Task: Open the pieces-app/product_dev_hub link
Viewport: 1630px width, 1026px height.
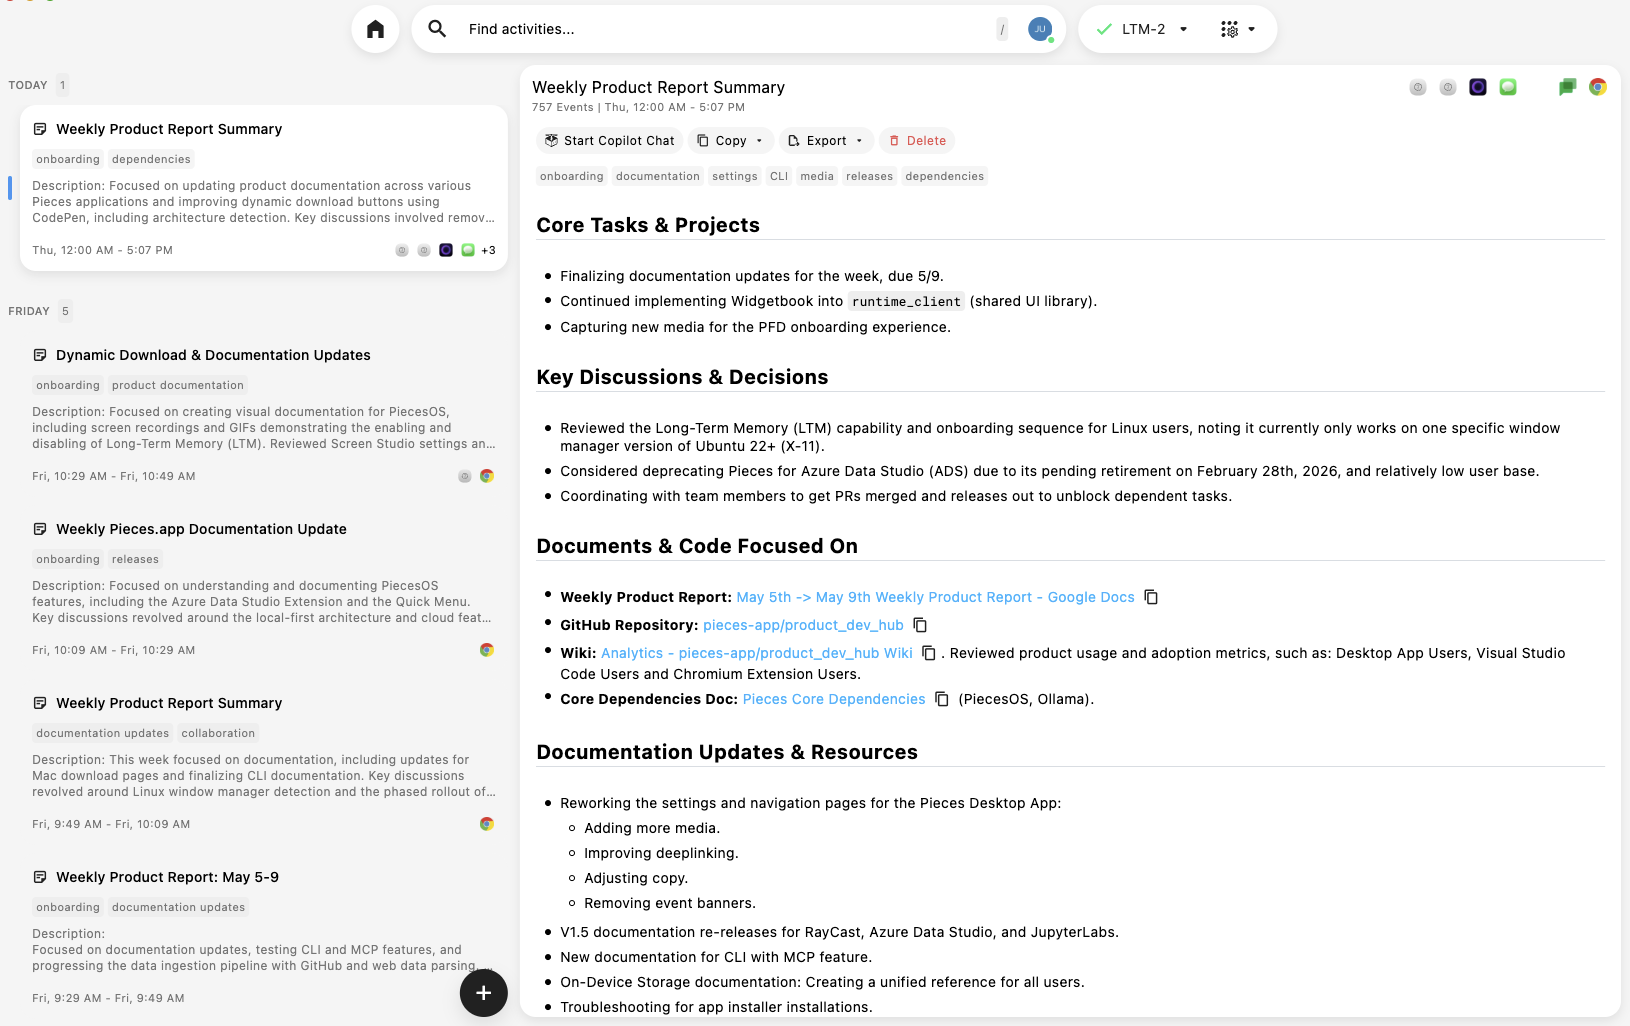Action: (803, 625)
